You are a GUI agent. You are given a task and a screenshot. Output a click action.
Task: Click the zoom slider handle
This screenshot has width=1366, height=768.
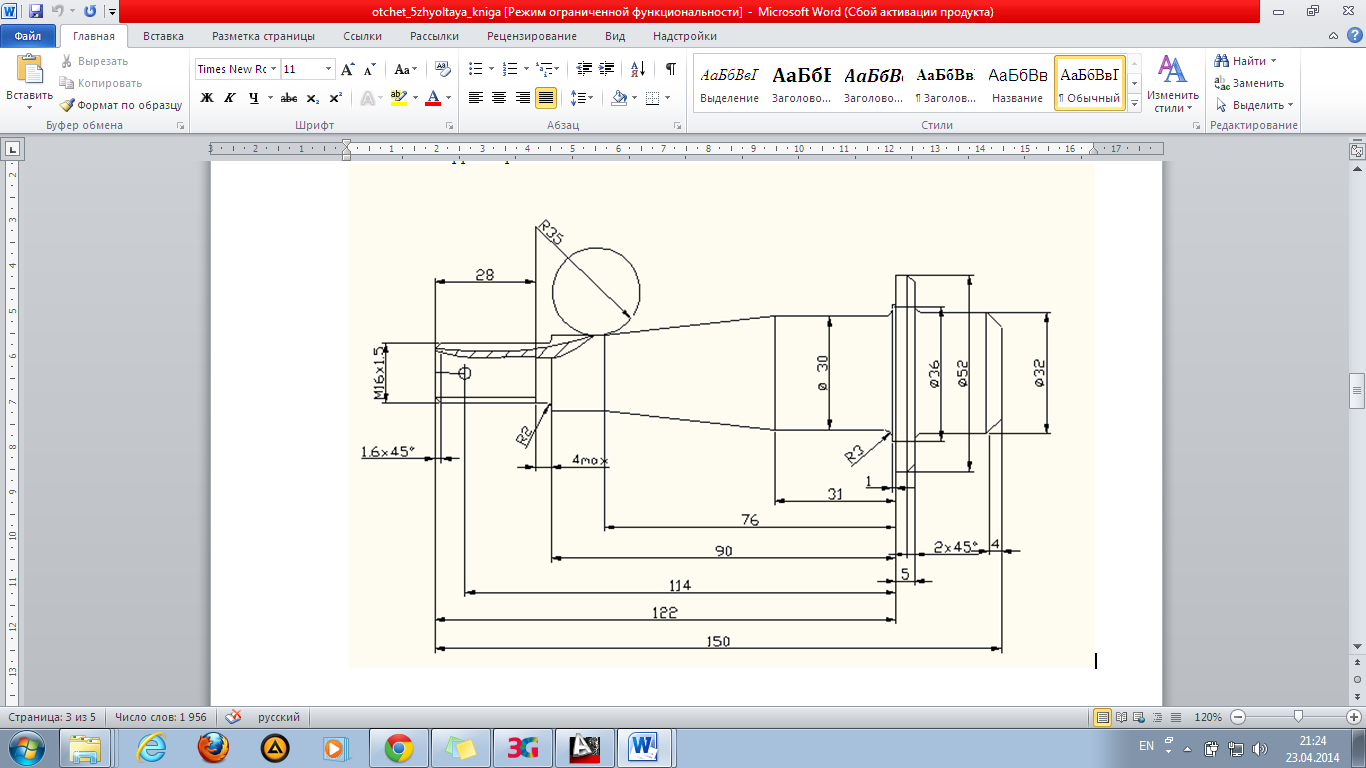[x=1298, y=717]
